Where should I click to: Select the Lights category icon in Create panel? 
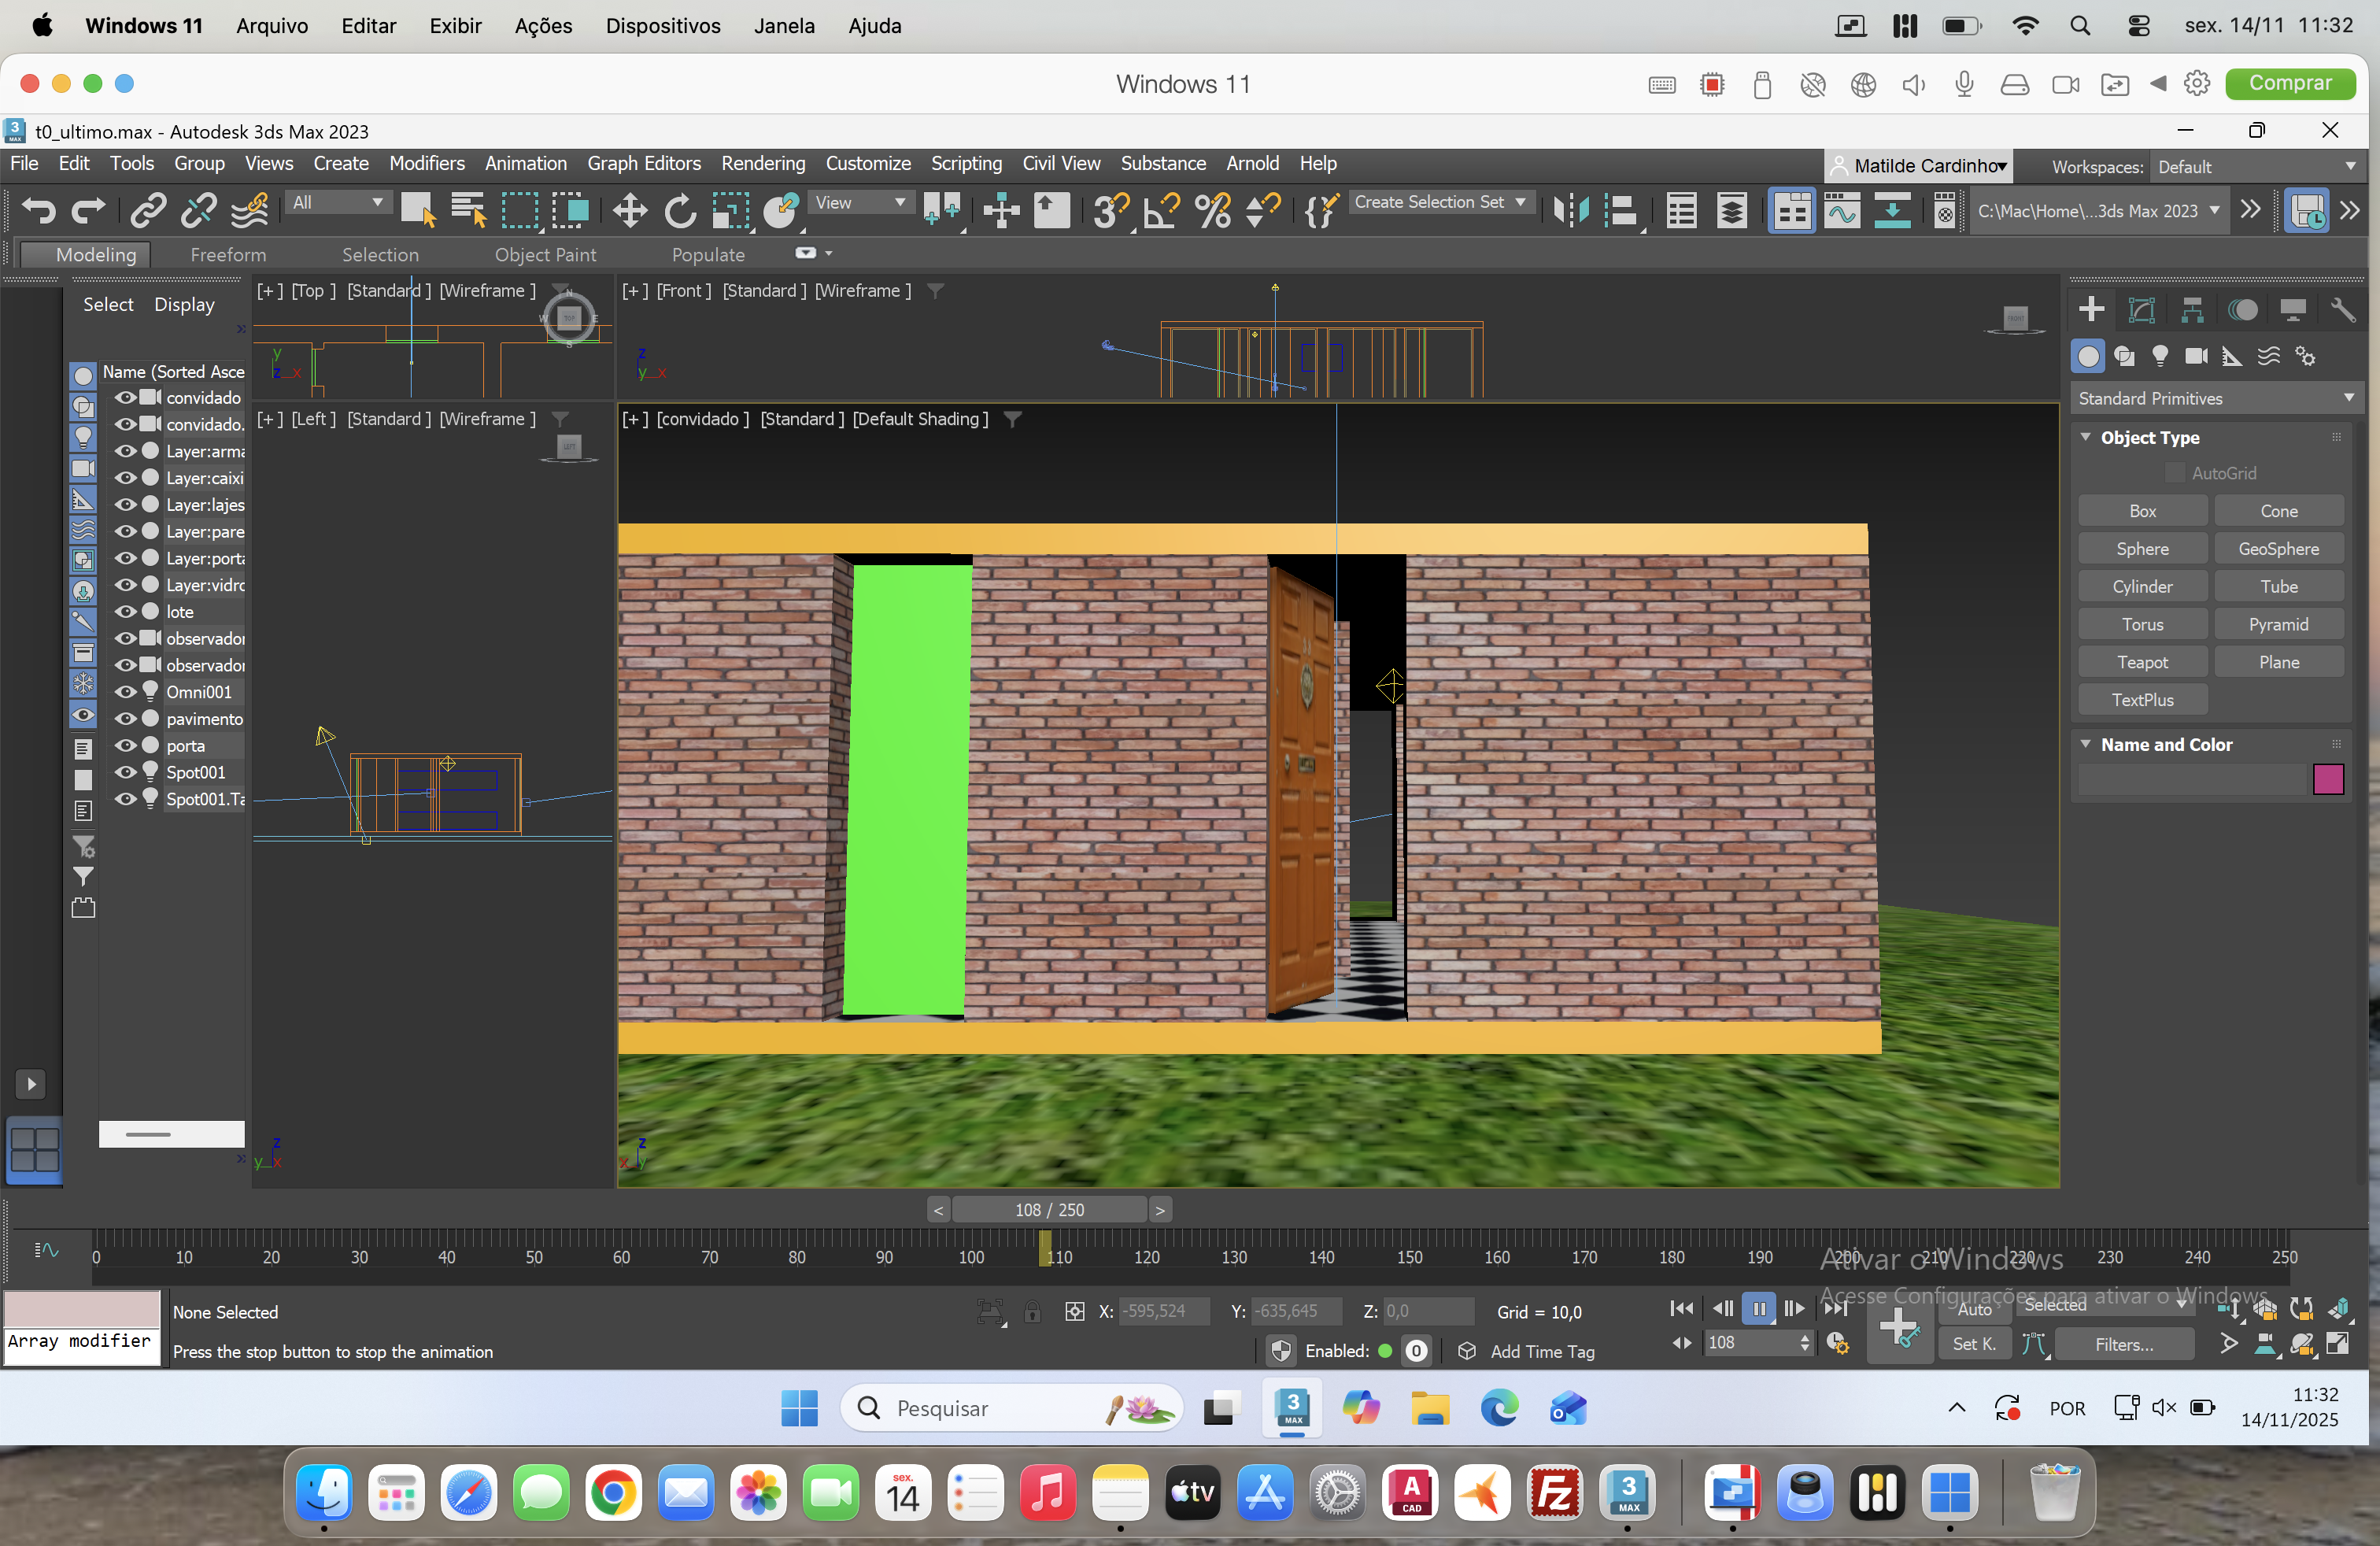(2160, 356)
